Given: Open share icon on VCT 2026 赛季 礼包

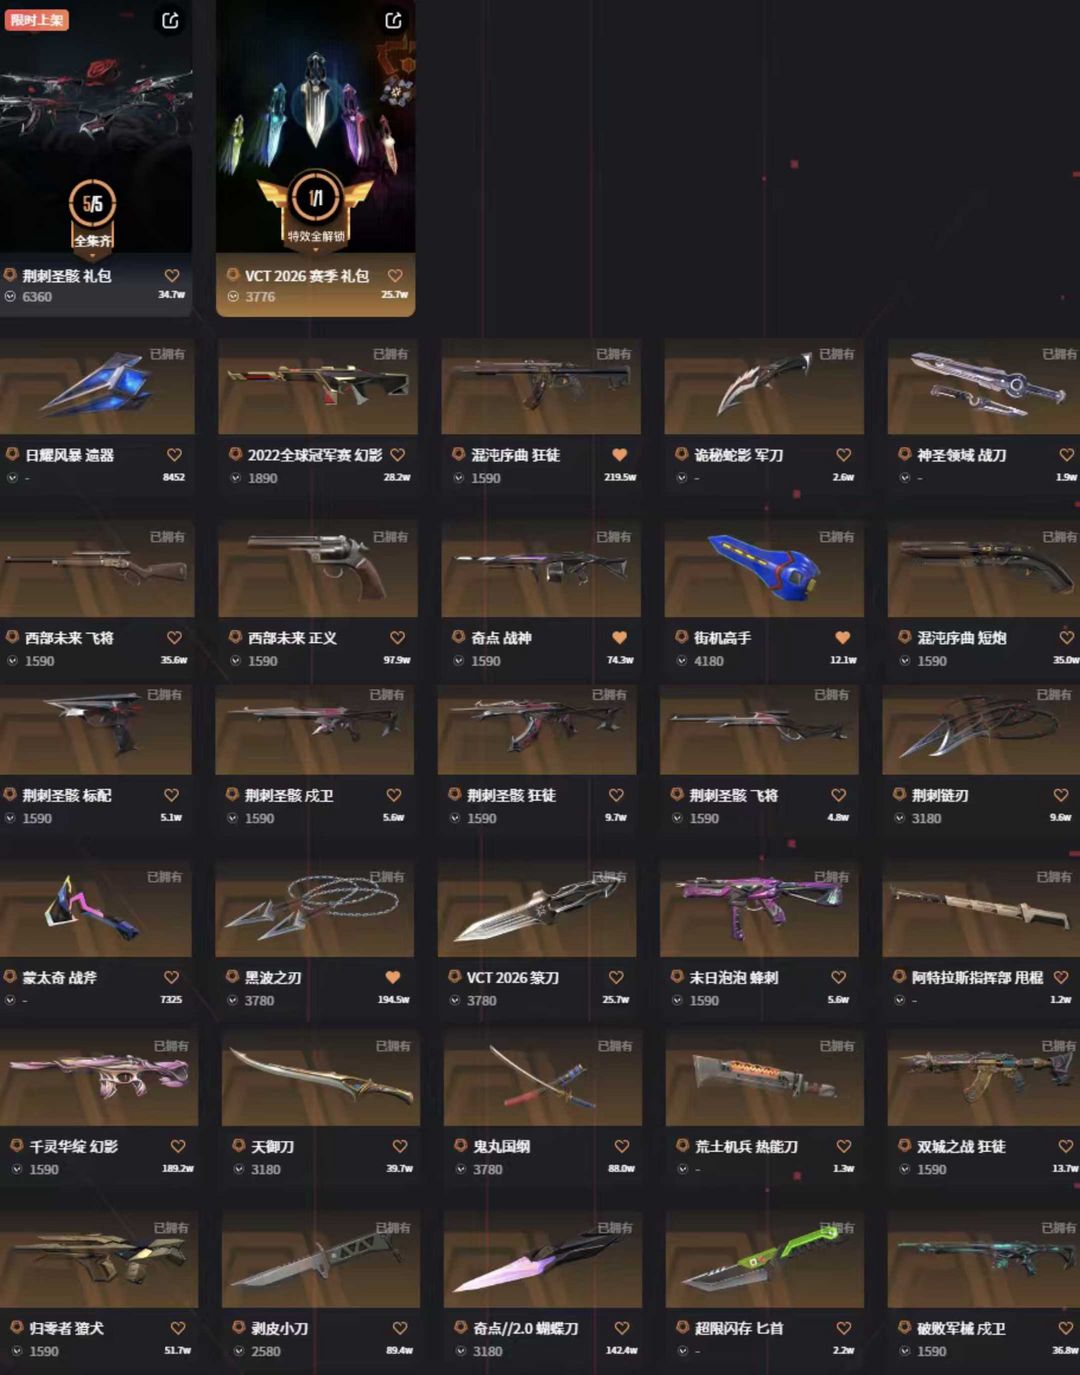Looking at the screenshot, I should [x=394, y=20].
